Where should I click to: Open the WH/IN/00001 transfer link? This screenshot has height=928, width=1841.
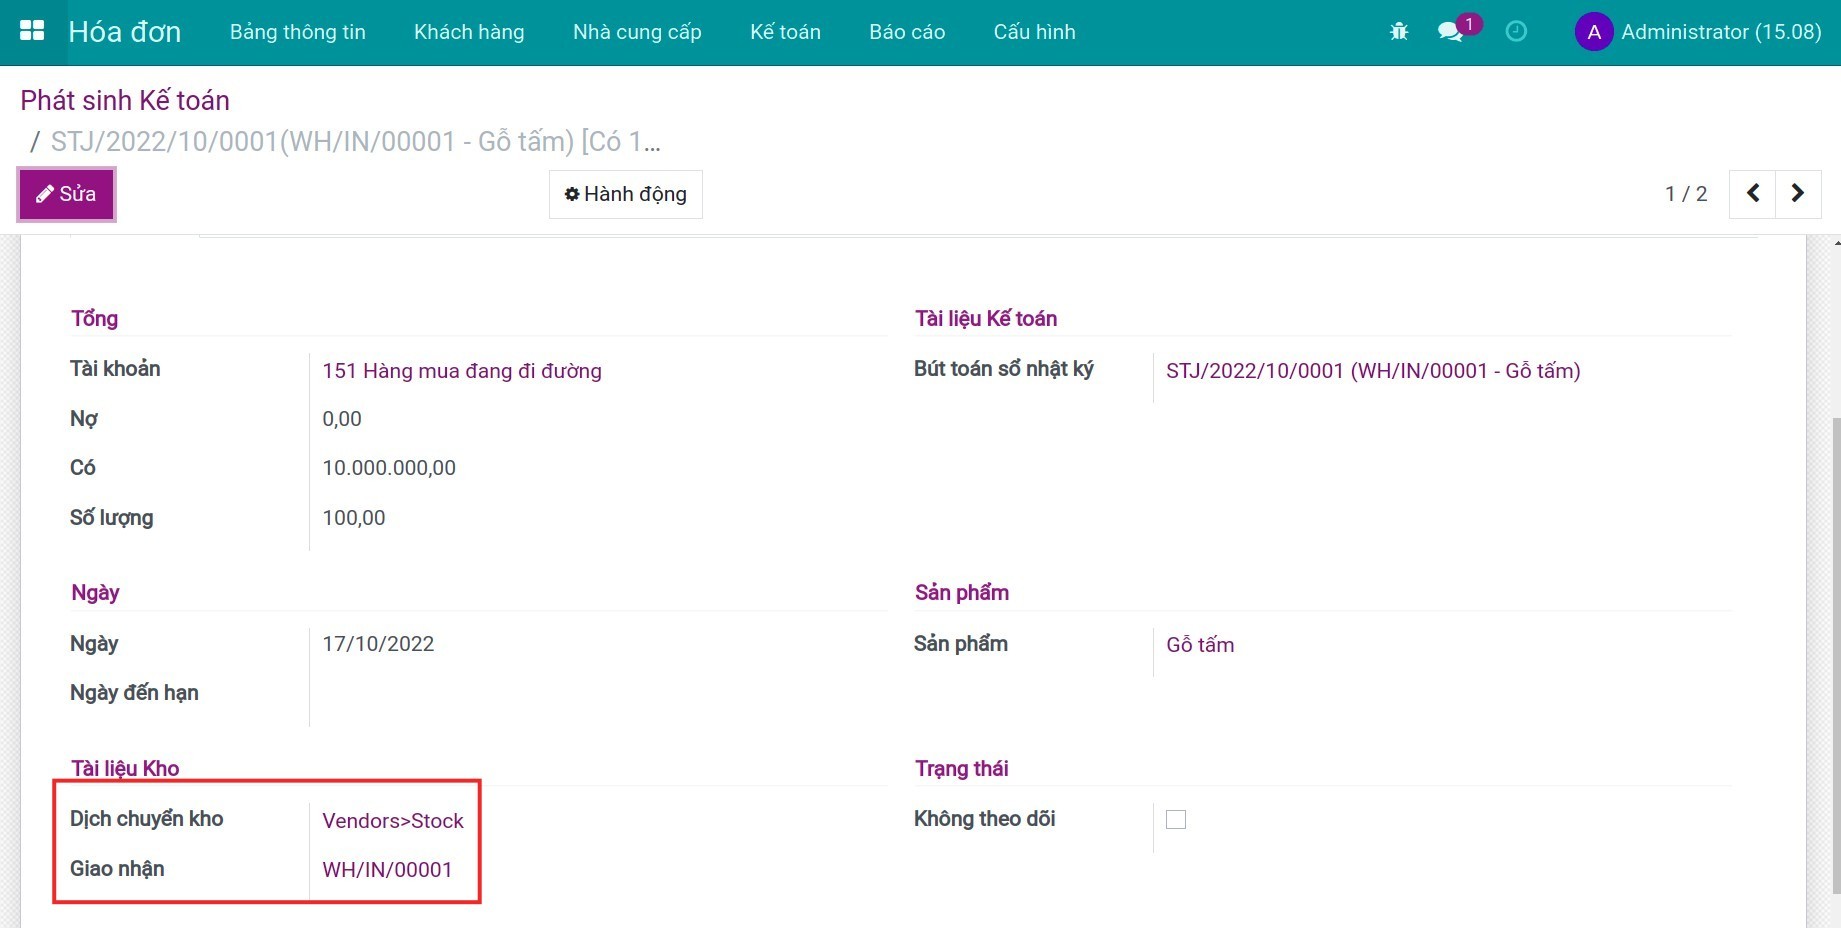click(x=387, y=870)
